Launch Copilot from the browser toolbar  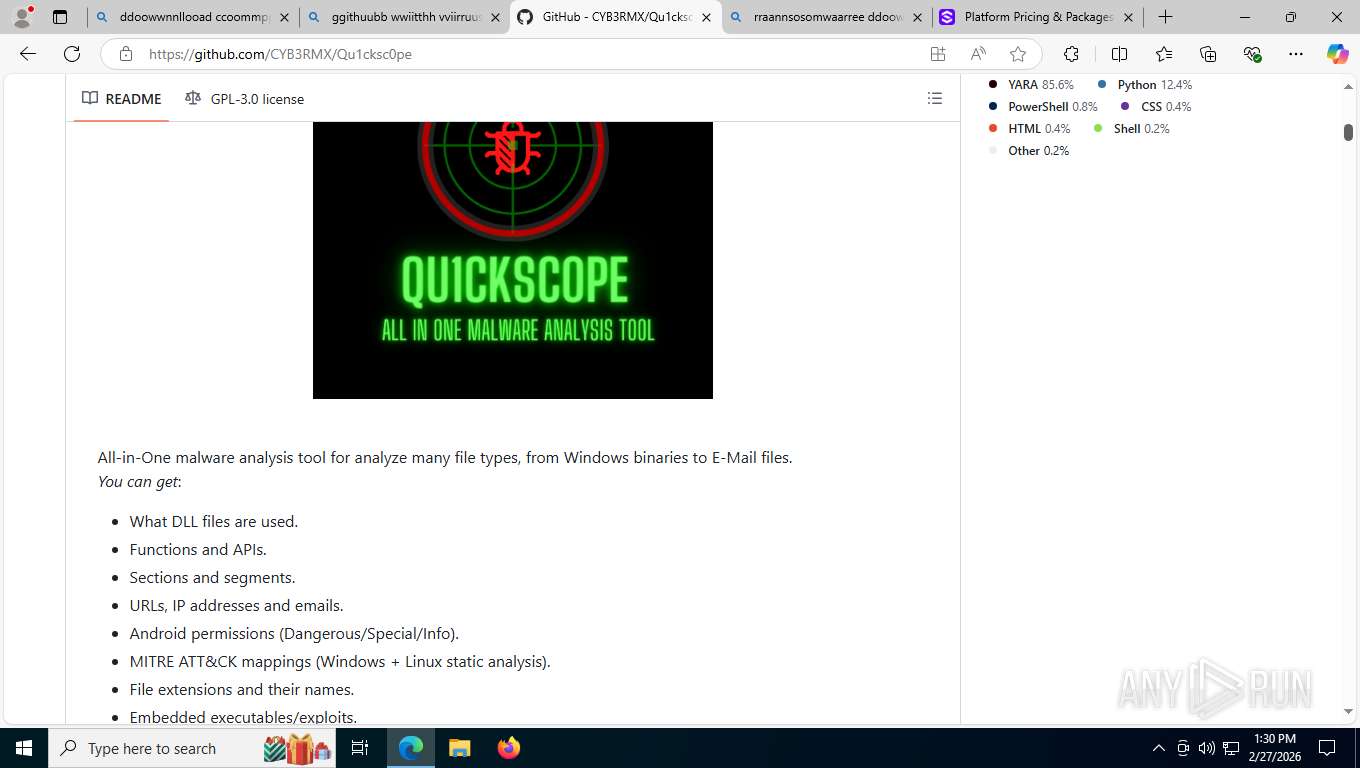point(1338,54)
